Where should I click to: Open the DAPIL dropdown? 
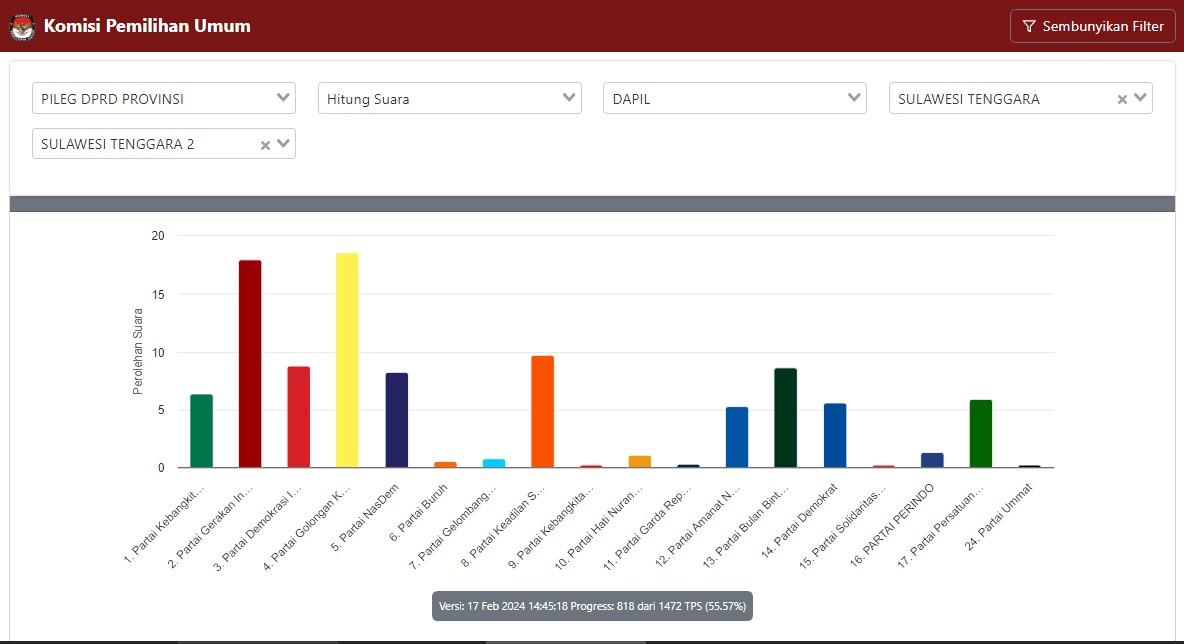point(734,98)
